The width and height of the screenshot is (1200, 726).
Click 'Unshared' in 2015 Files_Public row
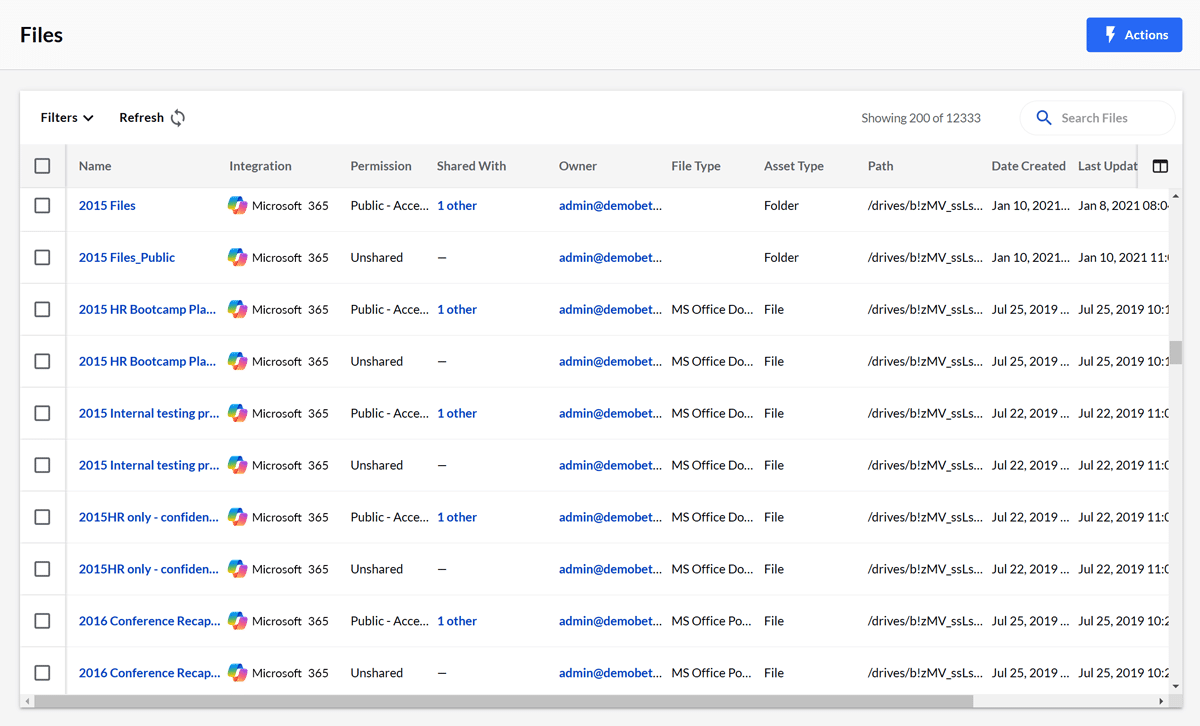click(377, 257)
